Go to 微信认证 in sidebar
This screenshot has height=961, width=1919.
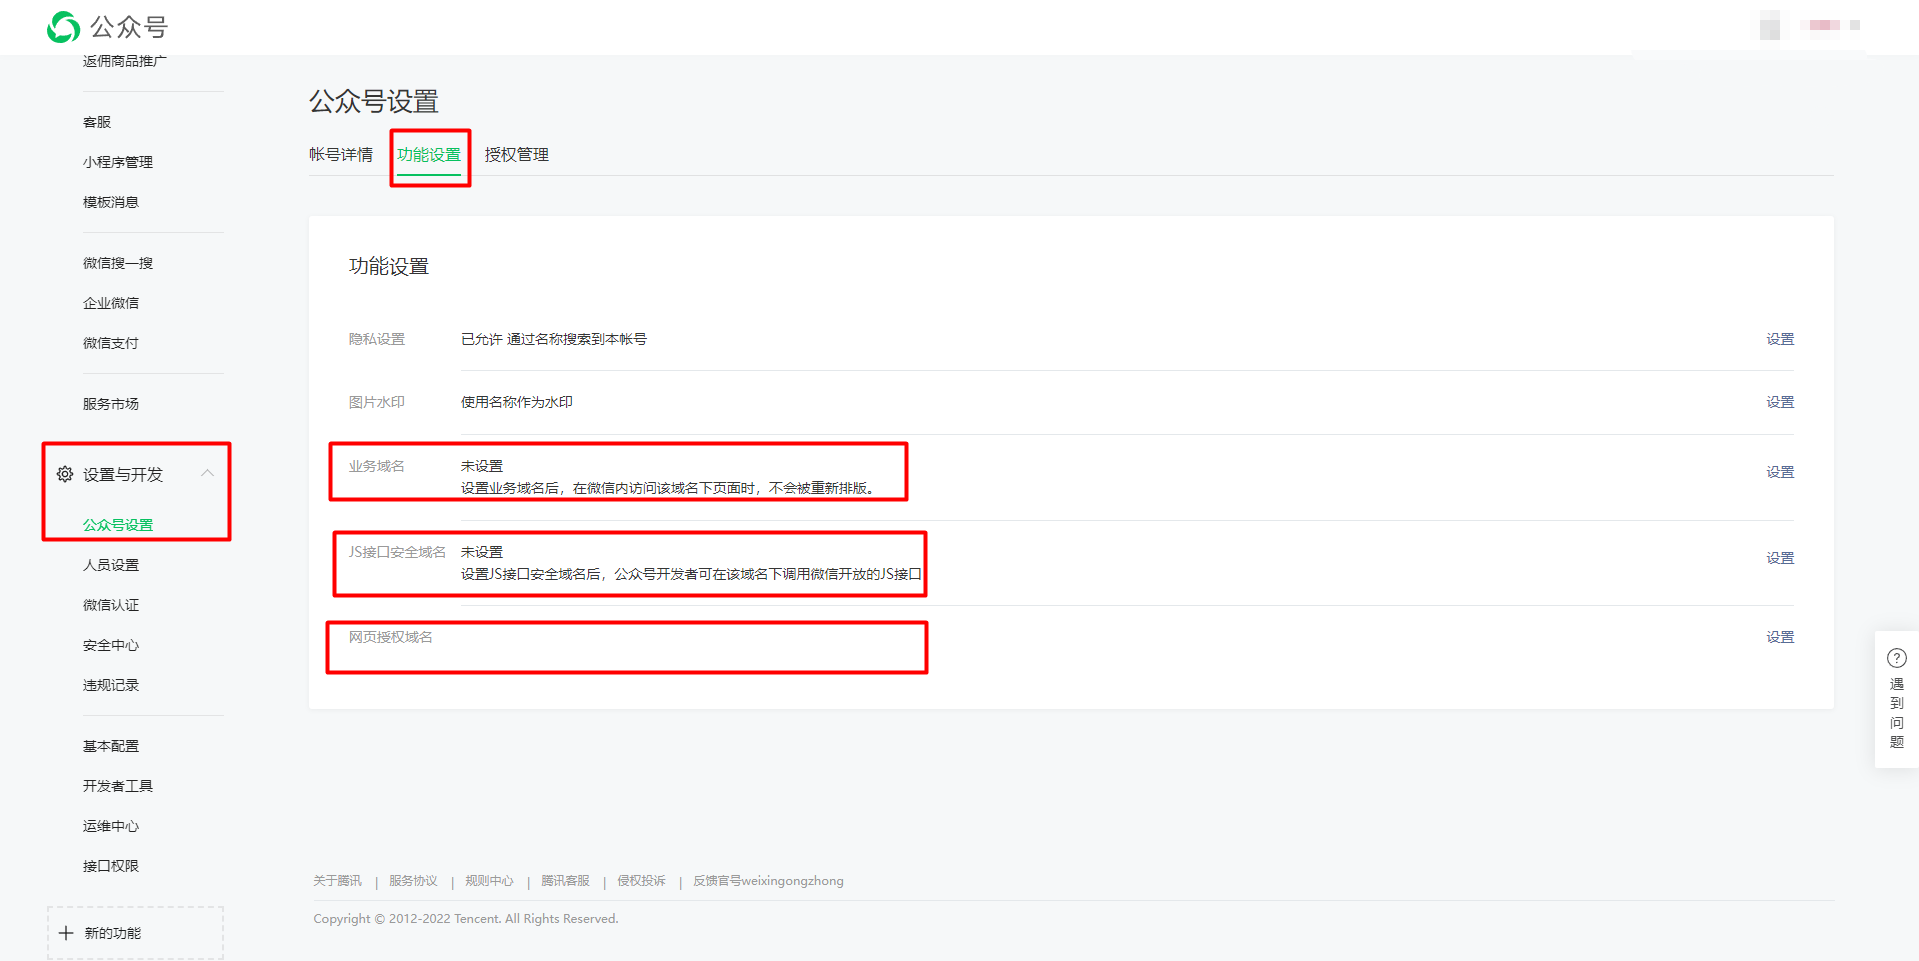111,605
